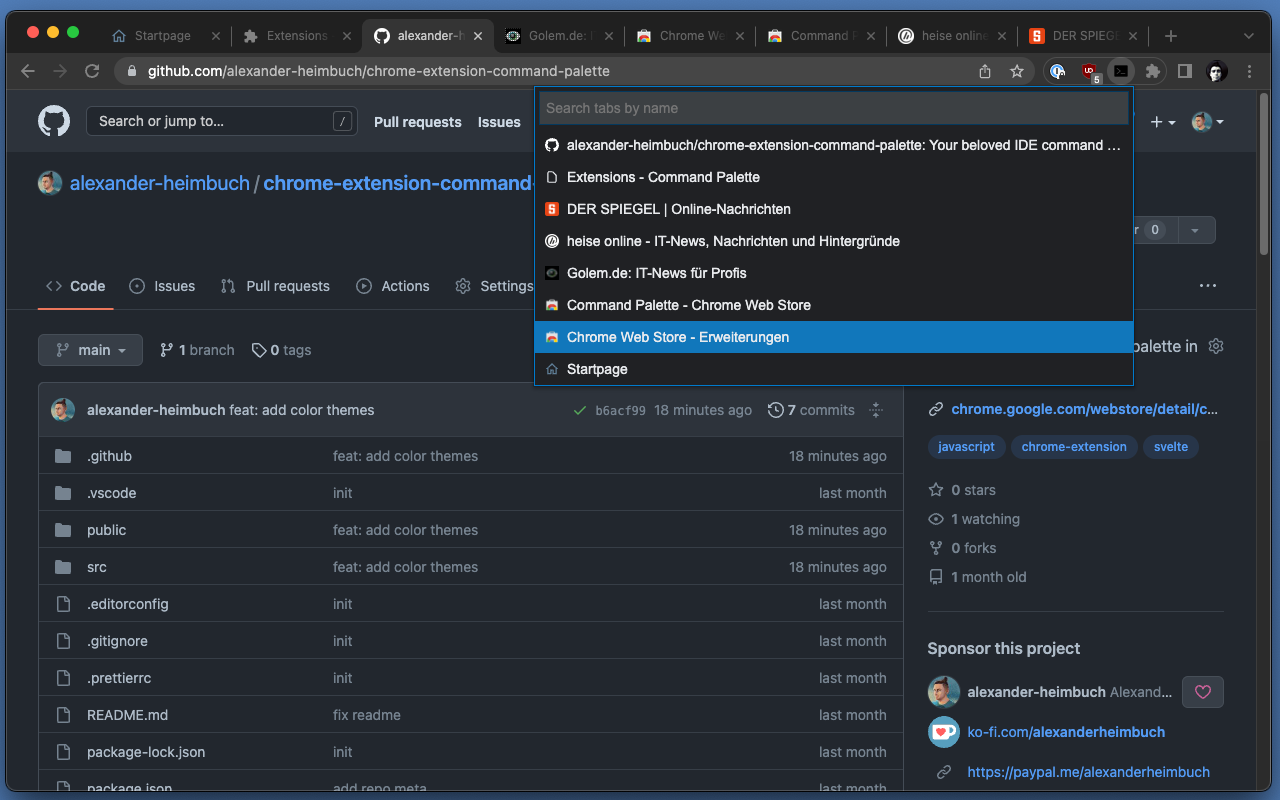Select 'Startpage' entry in palette list

(x=834, y=369)
